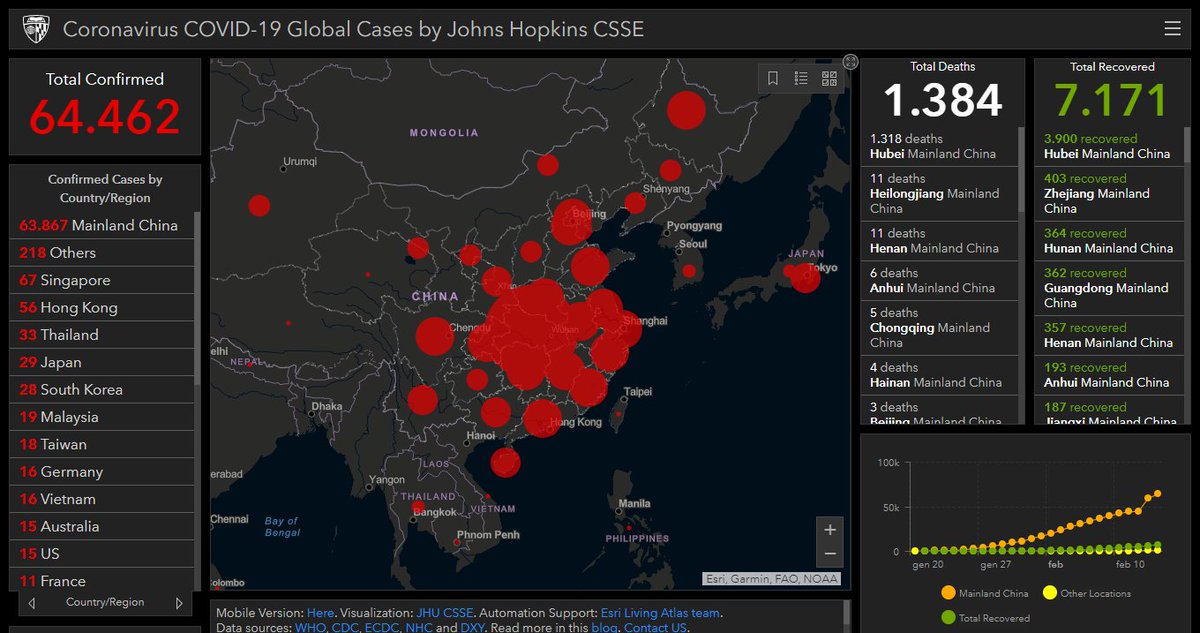Open the mobile version Here link
Screen dimensions: 1200x633
point(320,613)
